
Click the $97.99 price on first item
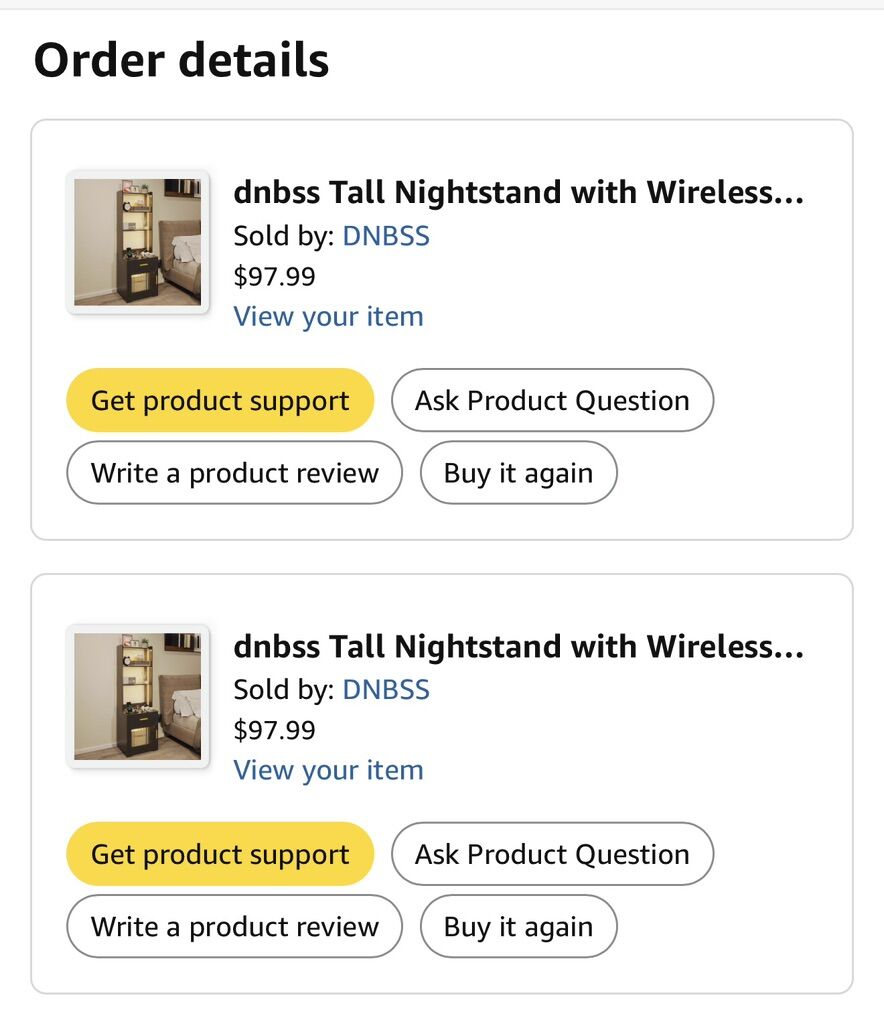(274, 276)
